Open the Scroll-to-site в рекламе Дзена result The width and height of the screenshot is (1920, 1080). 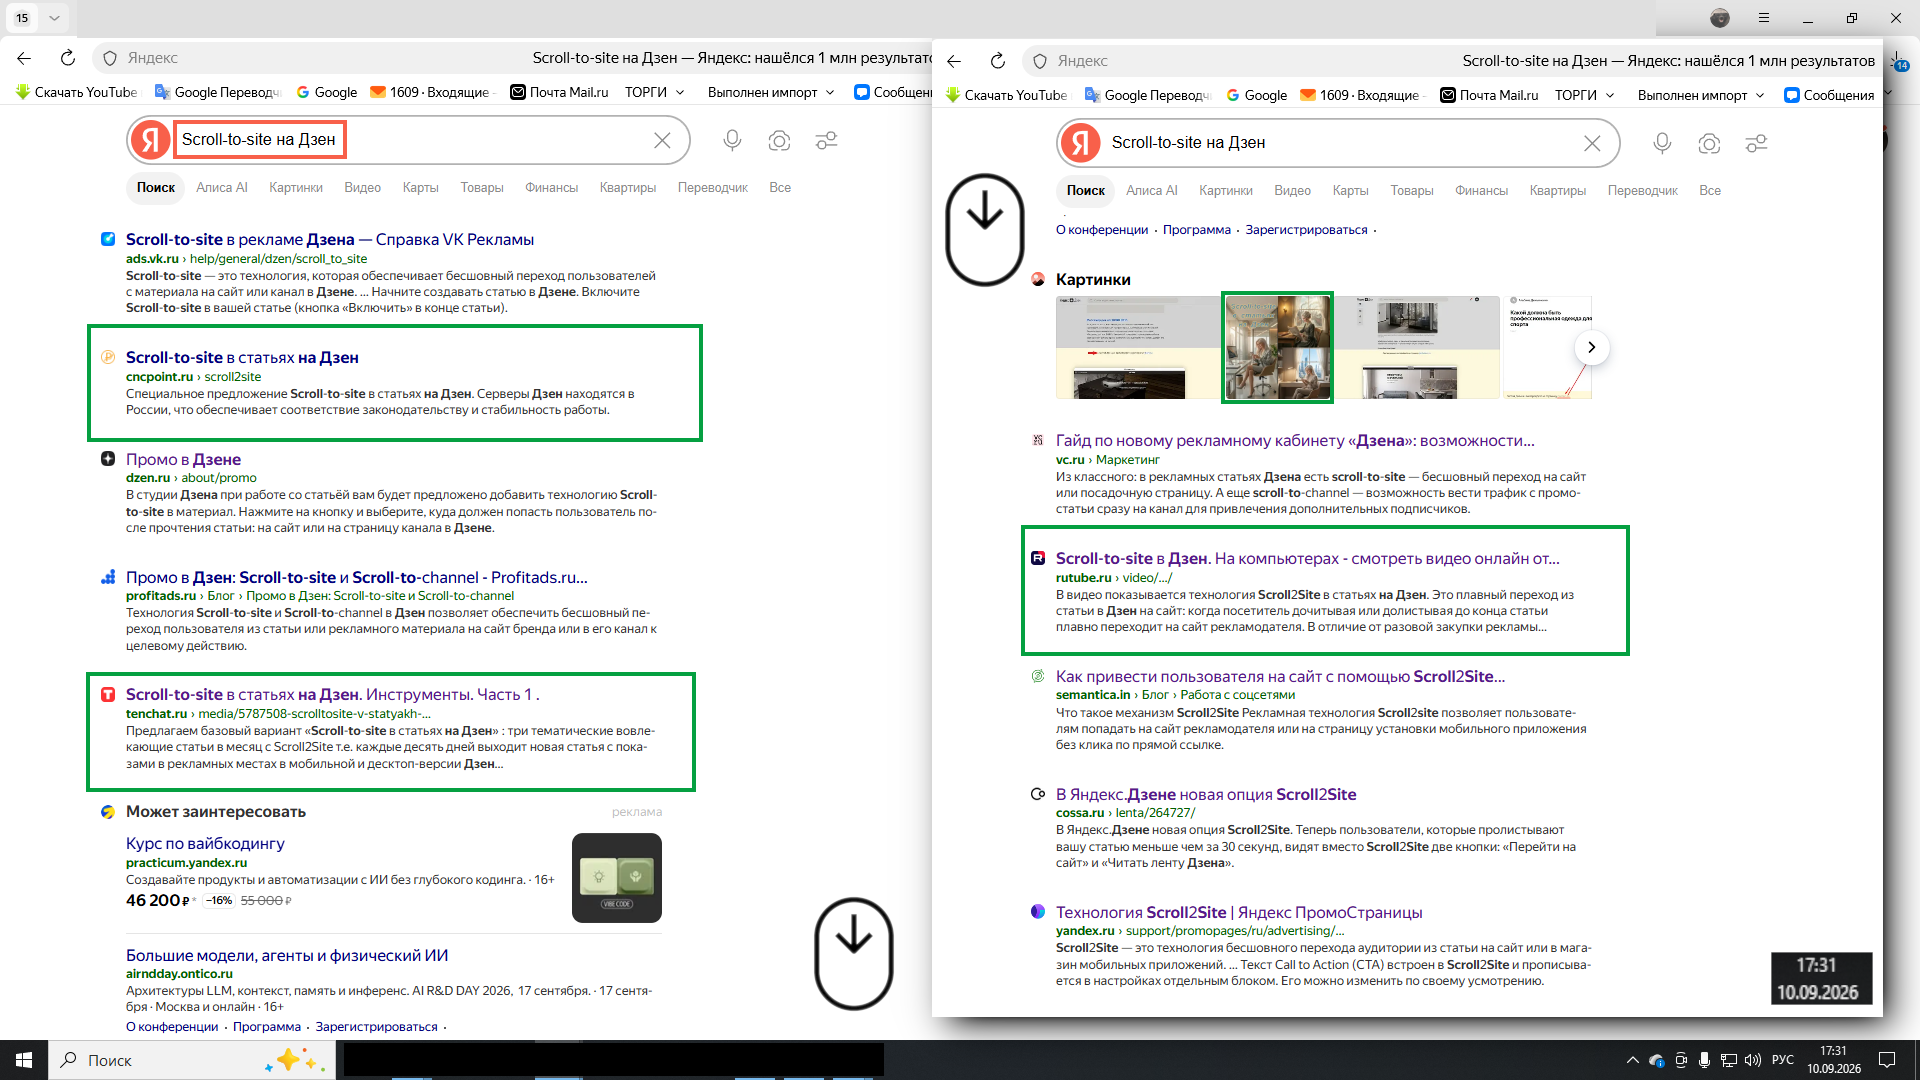click(x=330, y=240)
